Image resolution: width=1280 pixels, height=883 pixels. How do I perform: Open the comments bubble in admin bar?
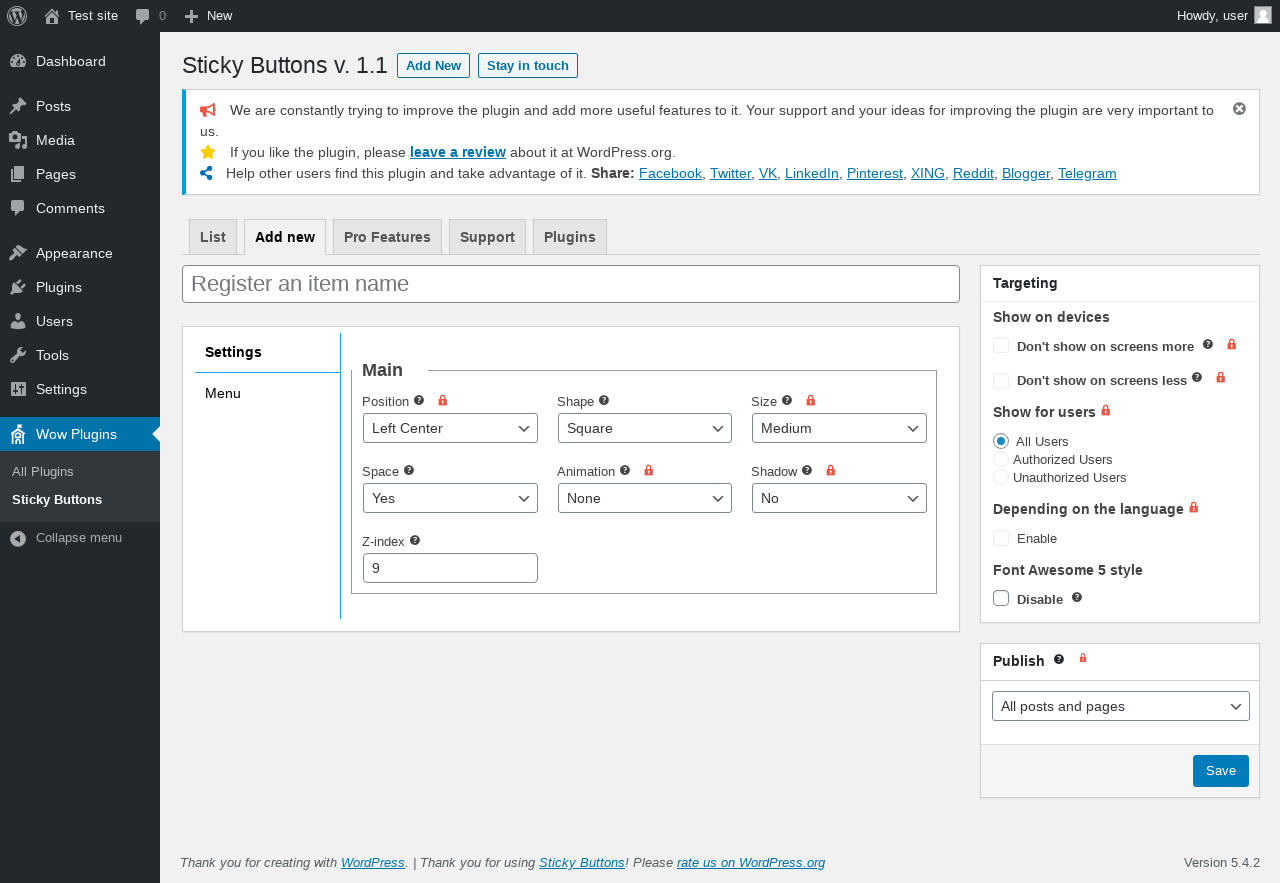click(x=151, y=16)
